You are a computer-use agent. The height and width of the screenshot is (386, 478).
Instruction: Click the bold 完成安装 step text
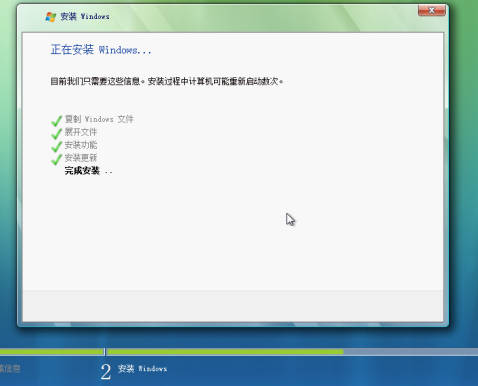[x=82, y=171]
